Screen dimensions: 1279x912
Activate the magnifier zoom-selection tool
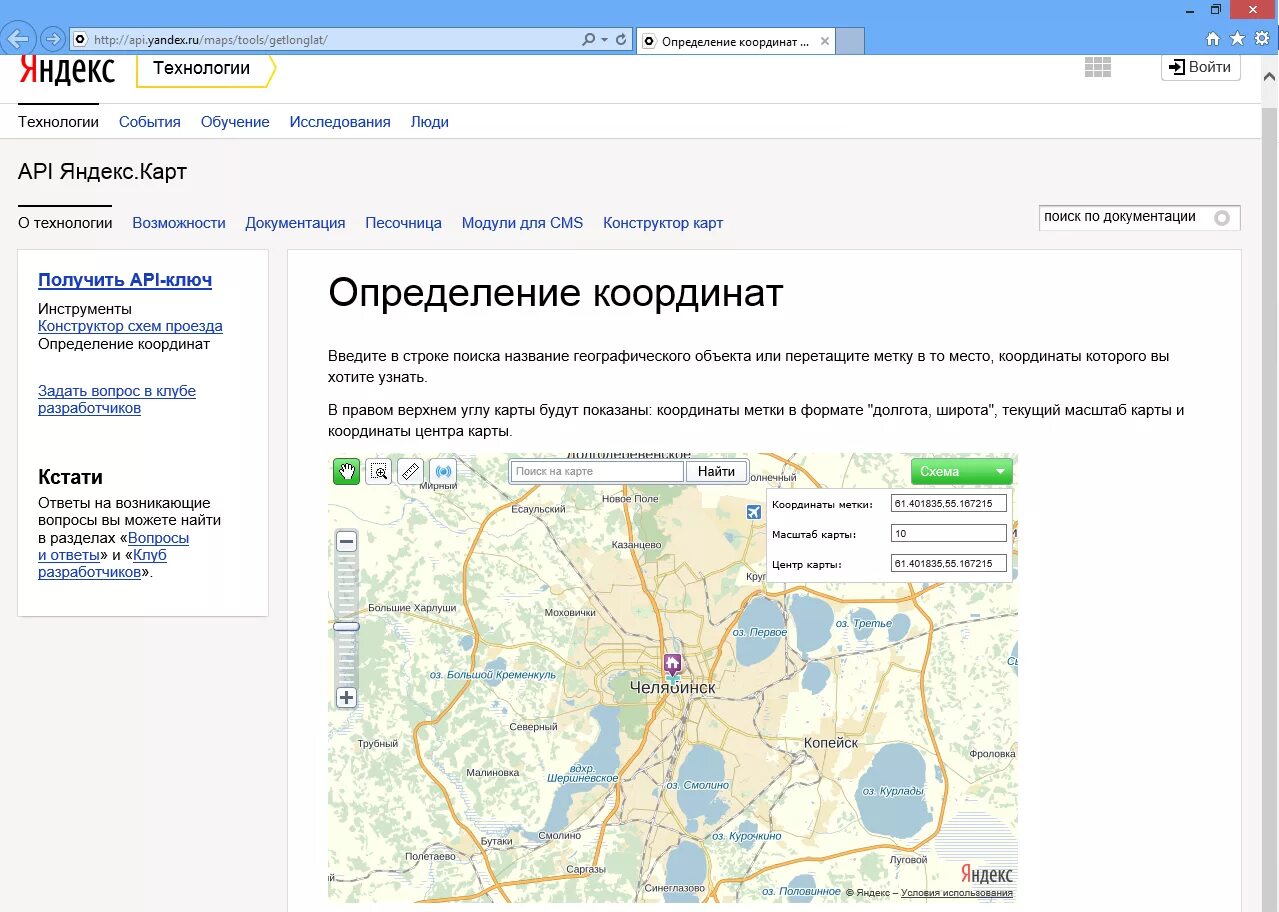coord(378,471)
